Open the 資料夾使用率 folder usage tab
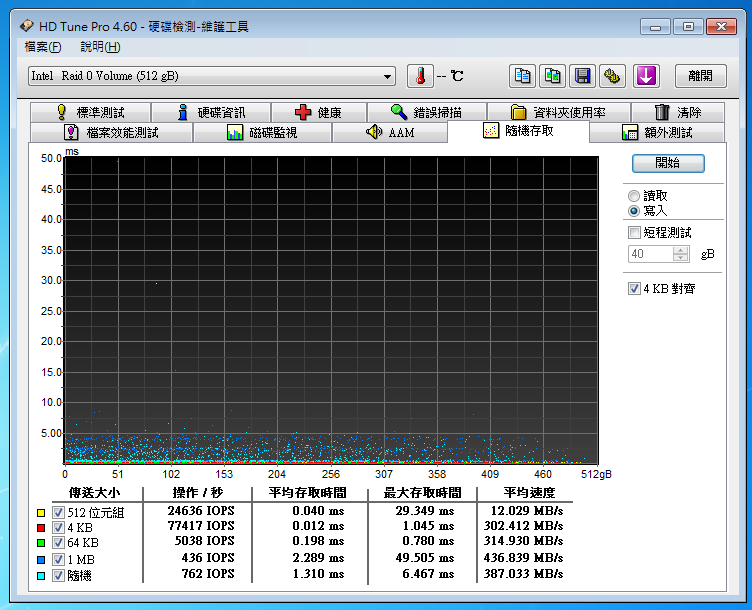The height and width of the screenshot is (610, 752). coord(559,112)
